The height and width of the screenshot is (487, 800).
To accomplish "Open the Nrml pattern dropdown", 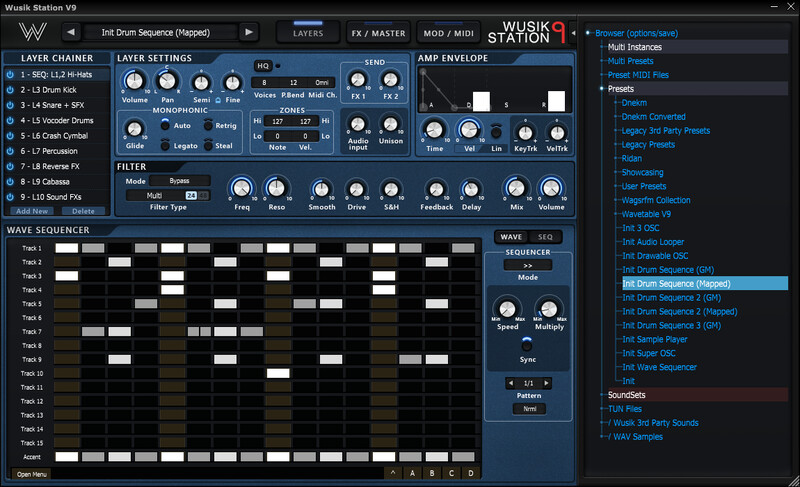I will tap(529, 408).
